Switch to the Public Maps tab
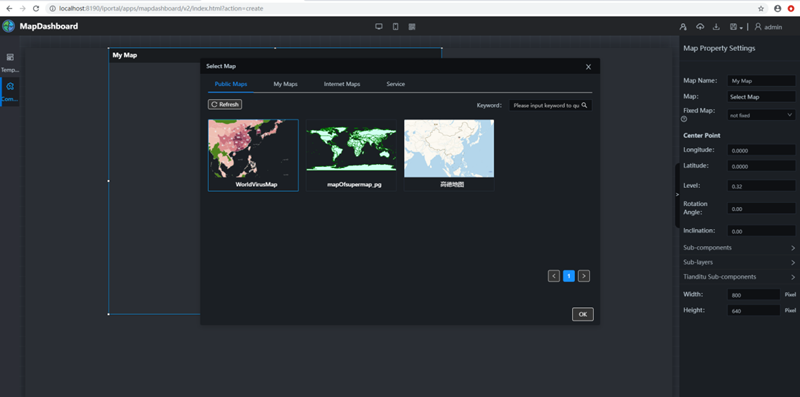800x397 pixels. pyautogui.click(x=231, y=84)
